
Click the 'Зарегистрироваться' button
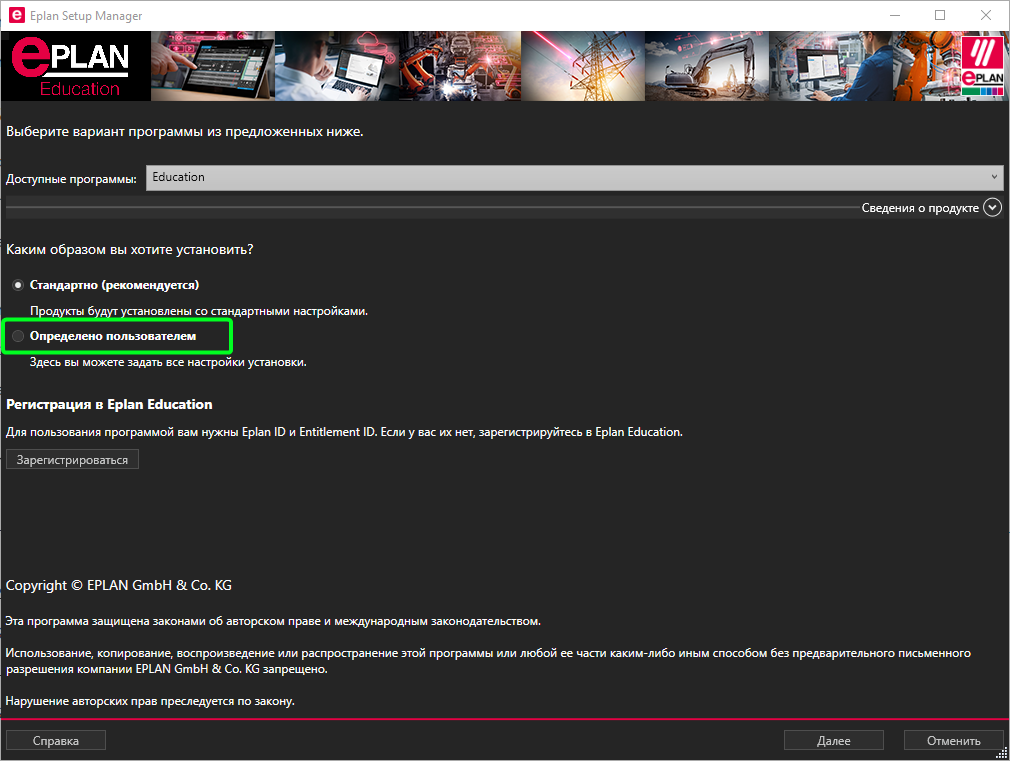(x=72, y=459)
